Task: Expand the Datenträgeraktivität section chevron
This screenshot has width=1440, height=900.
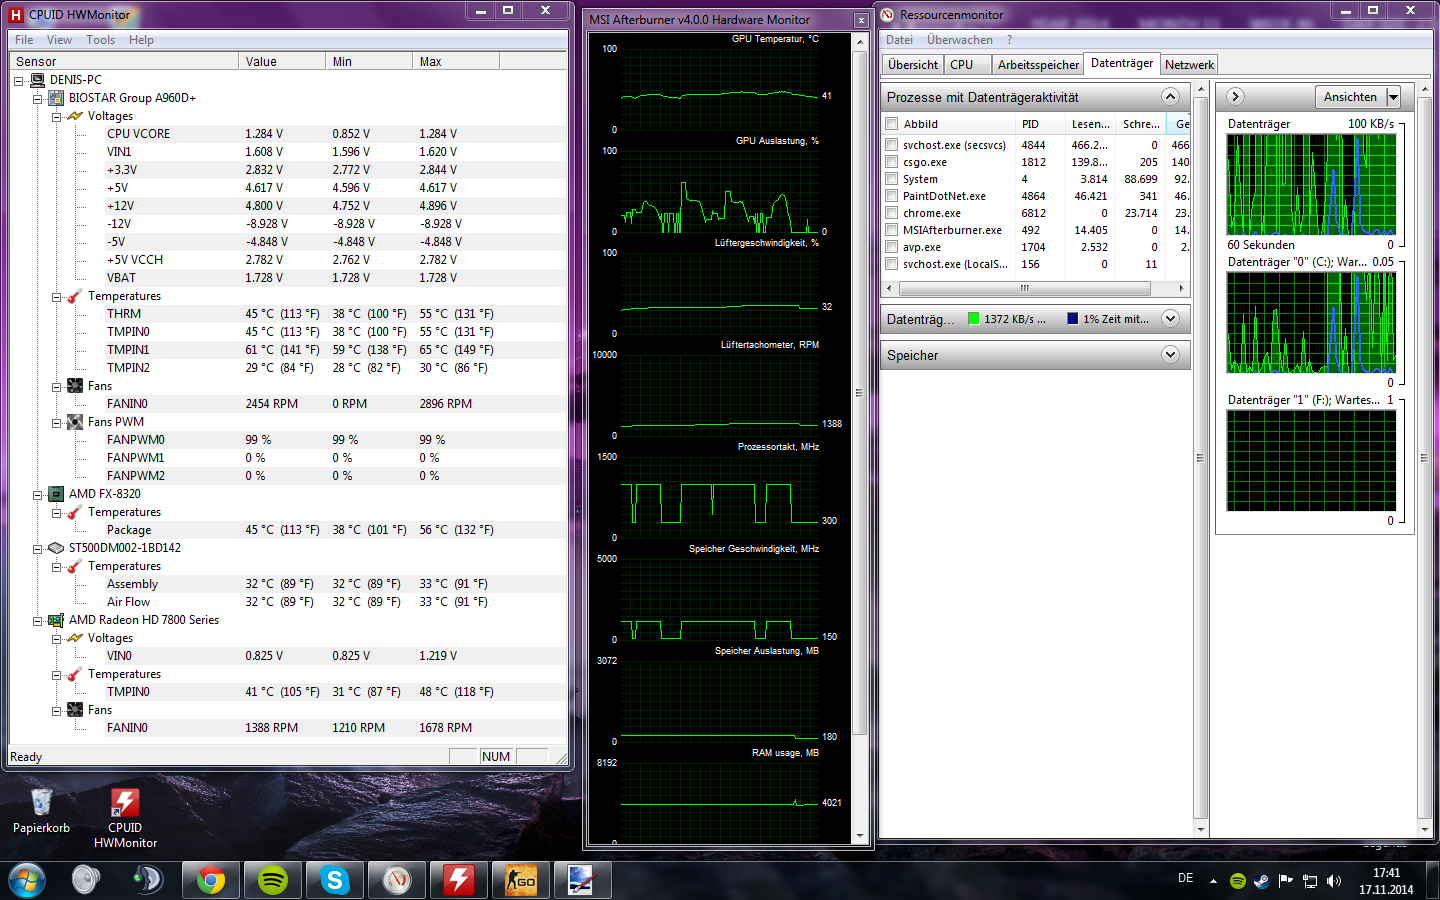Action: (1170, 319)
